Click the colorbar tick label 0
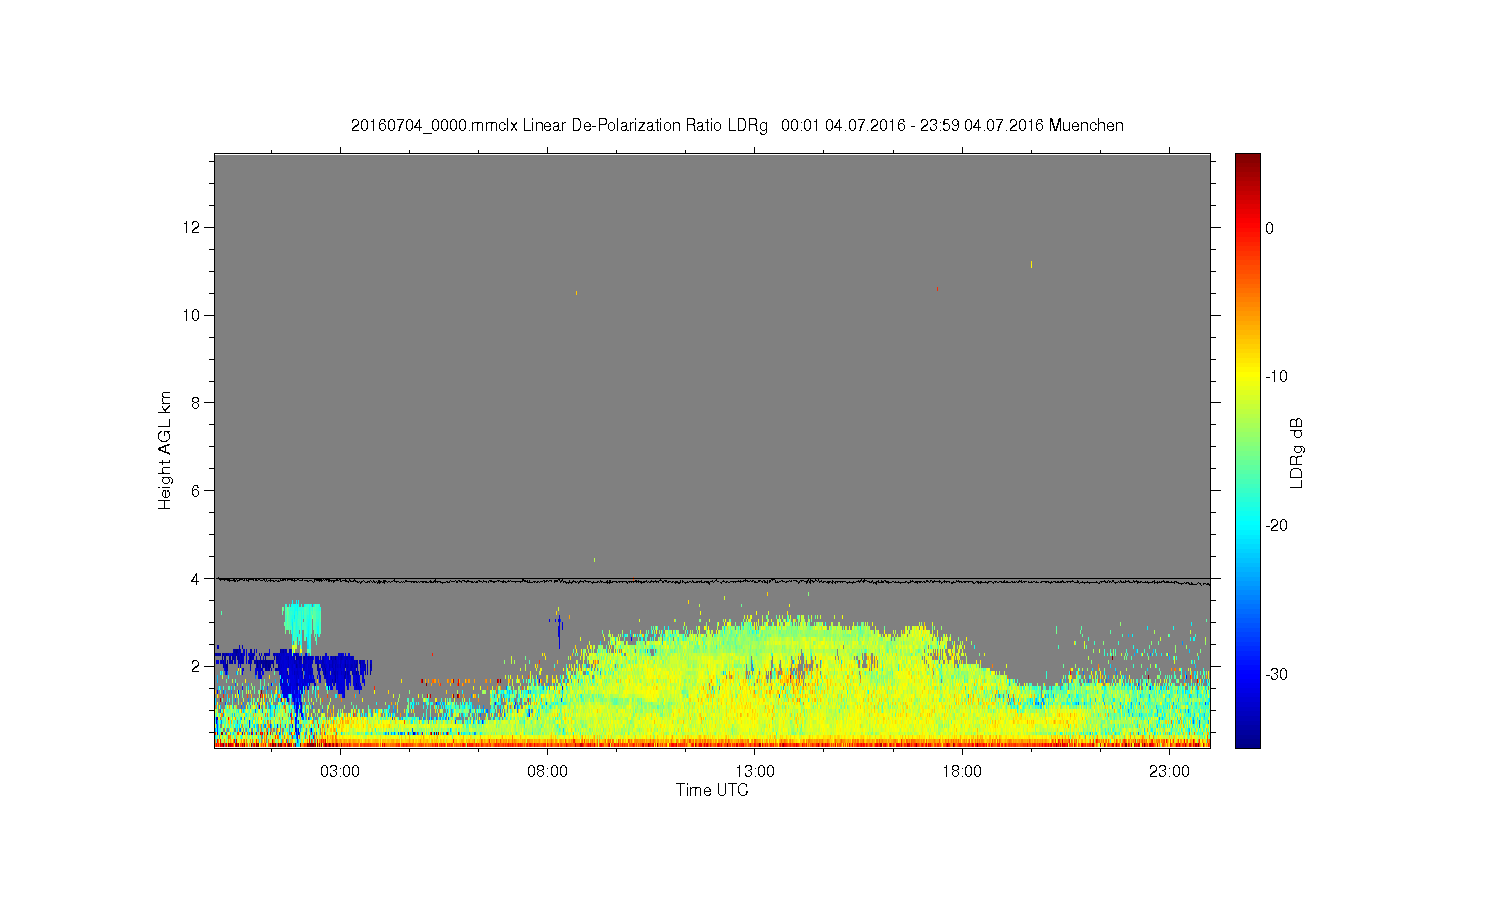This screenshot has height=900, width=1500. pos(1270,228)
